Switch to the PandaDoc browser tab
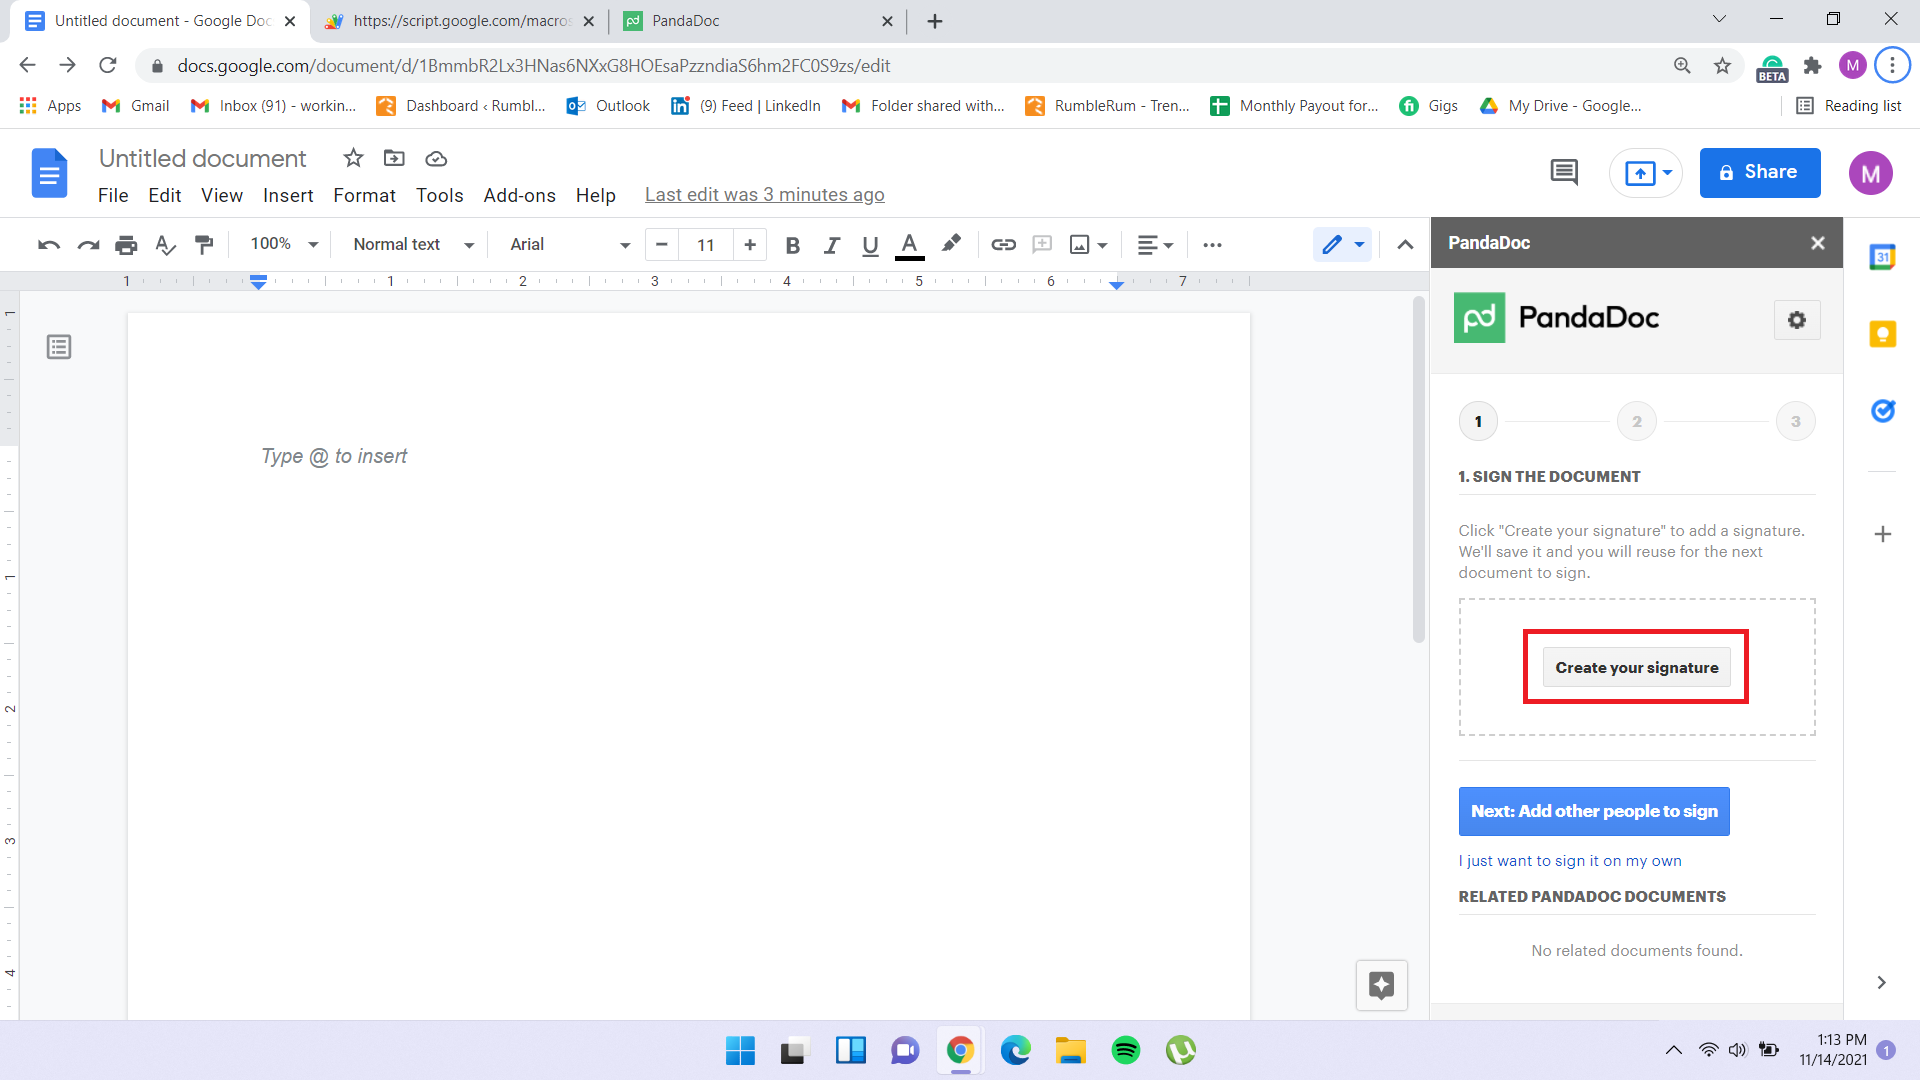The height and width of the screenshot is (1080, 1920). click(759, 21)
